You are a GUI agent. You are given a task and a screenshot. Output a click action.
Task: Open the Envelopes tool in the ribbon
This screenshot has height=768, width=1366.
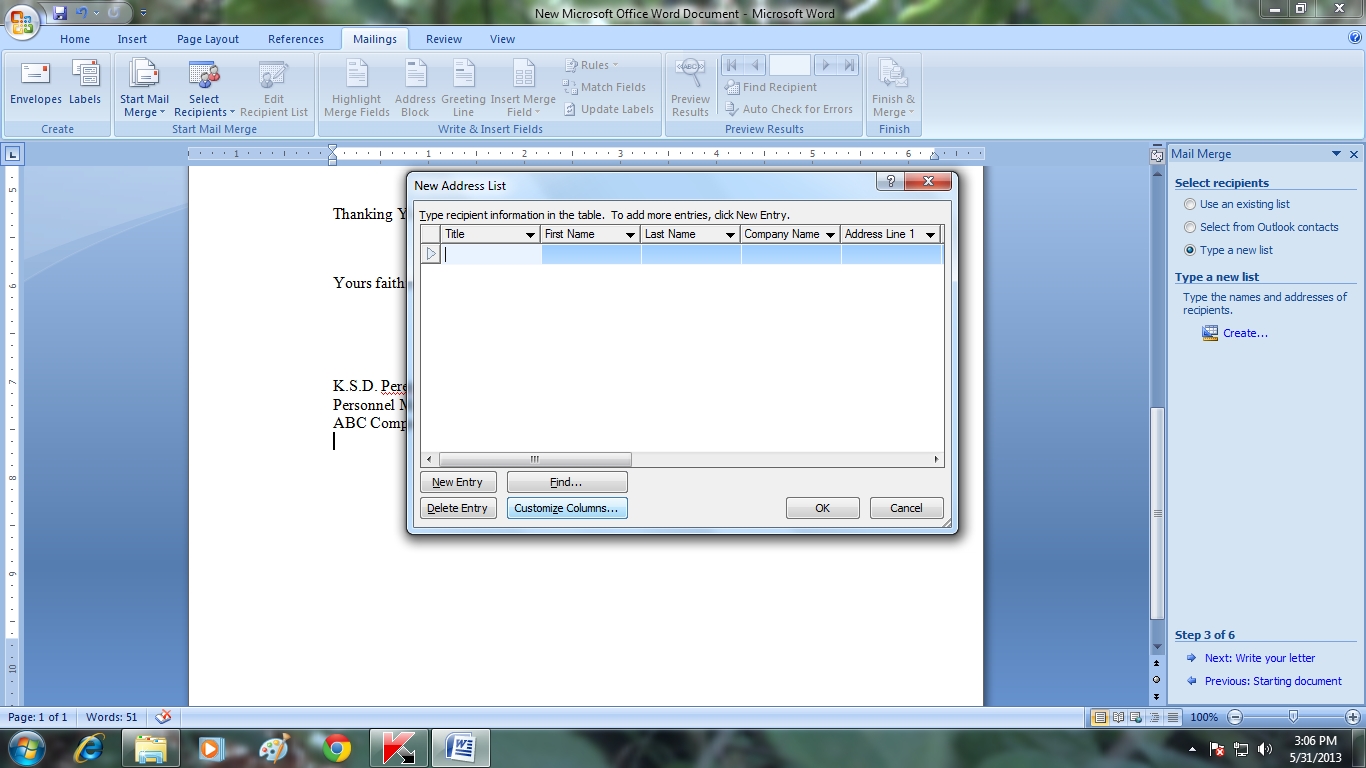pos(36,83)
